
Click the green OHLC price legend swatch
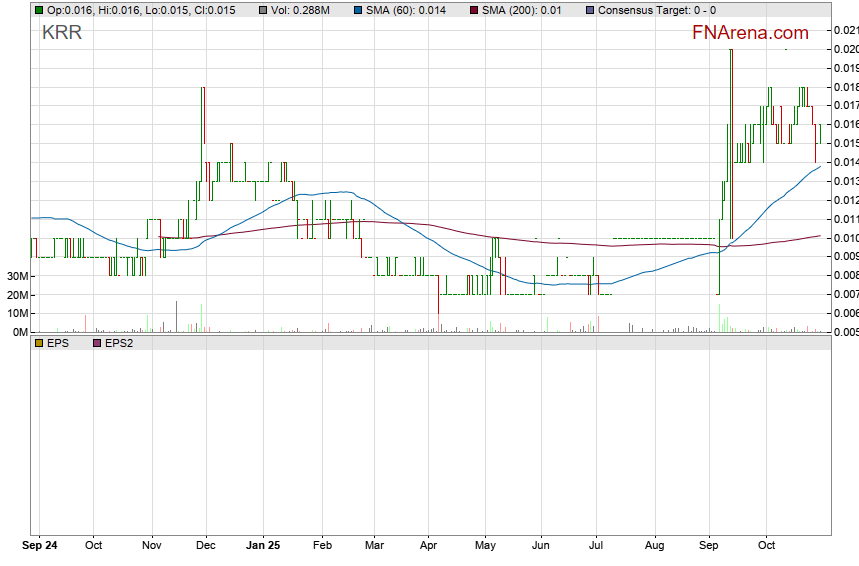coord(39,10)
